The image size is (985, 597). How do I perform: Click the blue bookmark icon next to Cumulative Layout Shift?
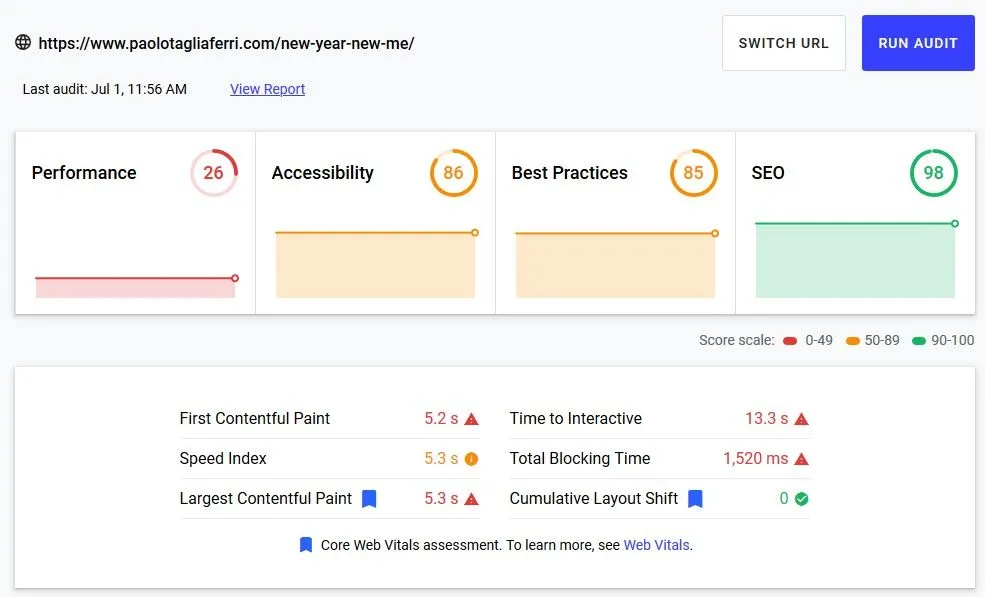click(x=695, y=499)
